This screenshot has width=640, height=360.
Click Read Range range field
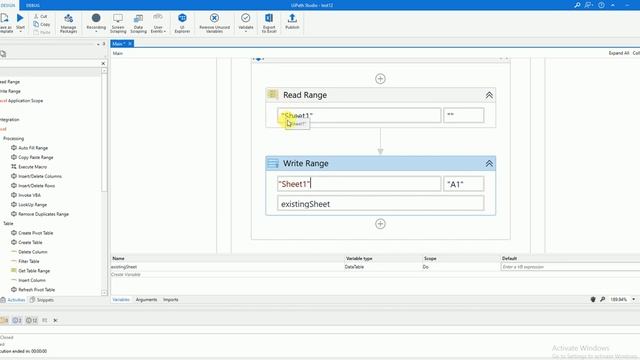[x=464, y=115]
